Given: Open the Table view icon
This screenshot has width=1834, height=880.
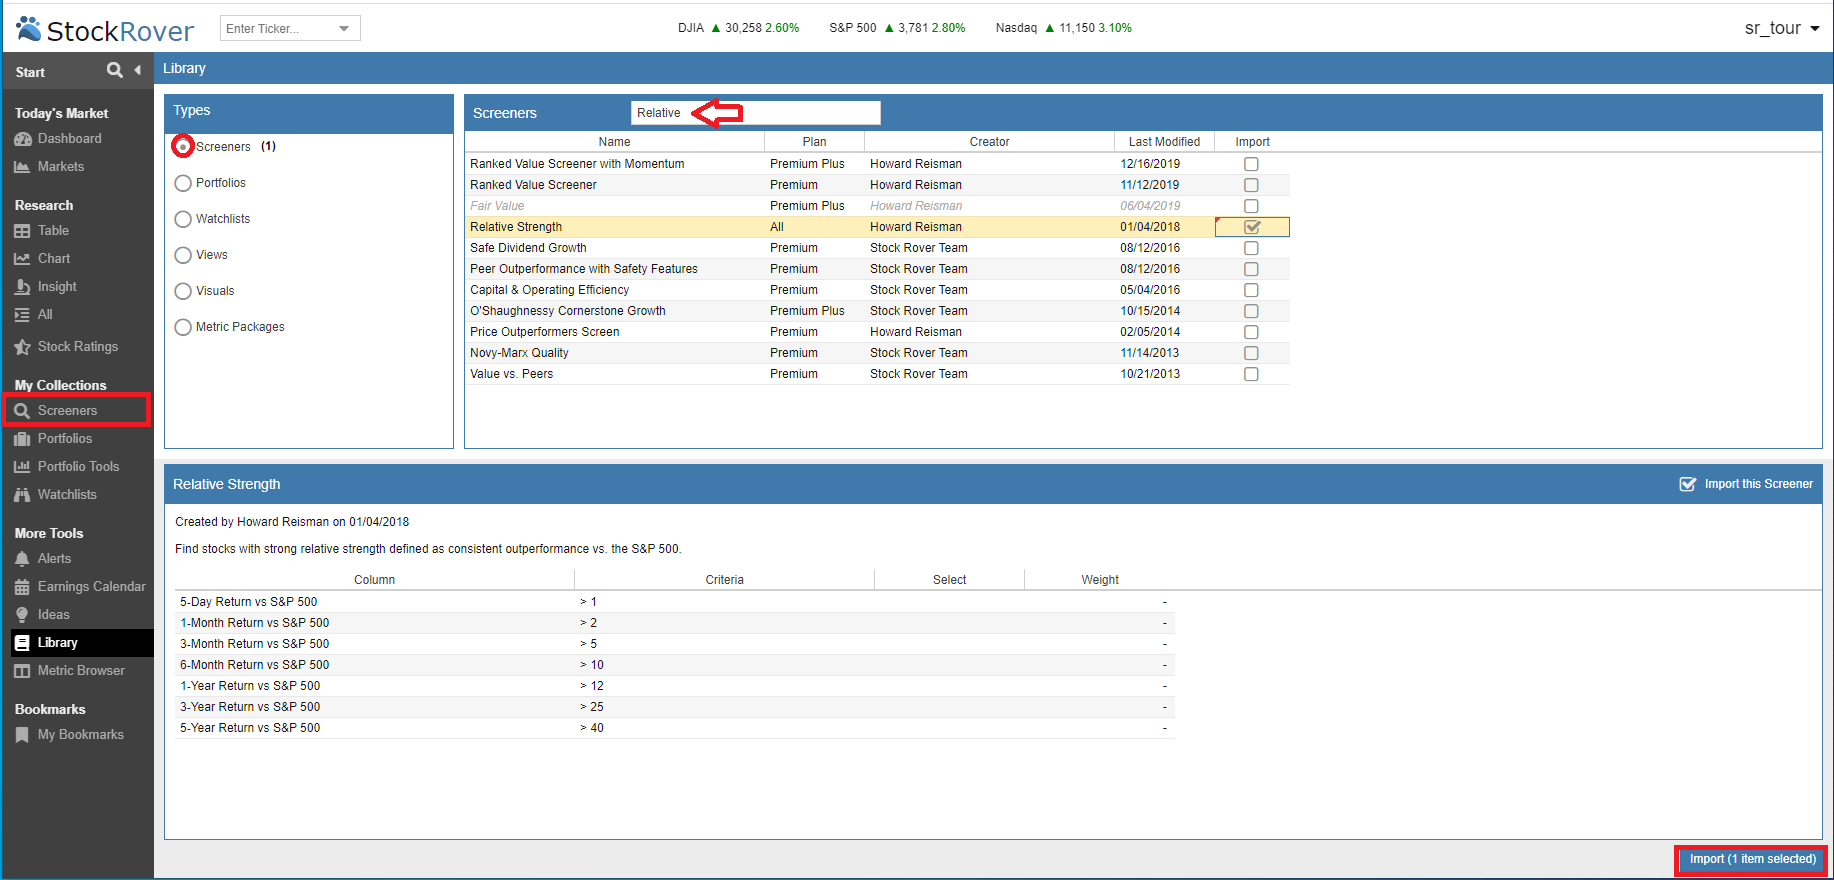Looking at the screenshot, I should pos(22,231).
